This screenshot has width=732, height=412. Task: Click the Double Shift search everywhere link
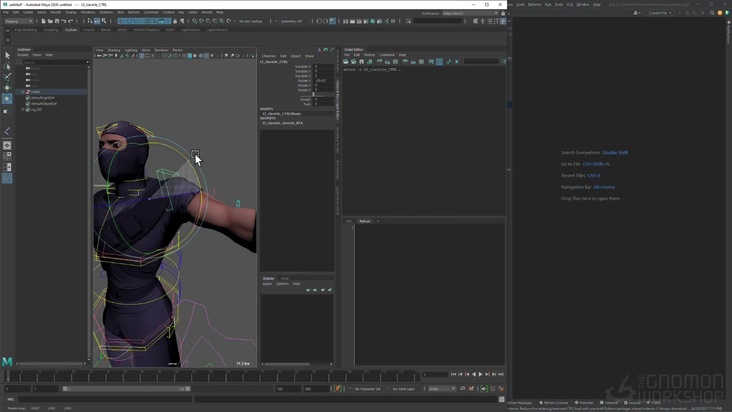pos(615,153)
